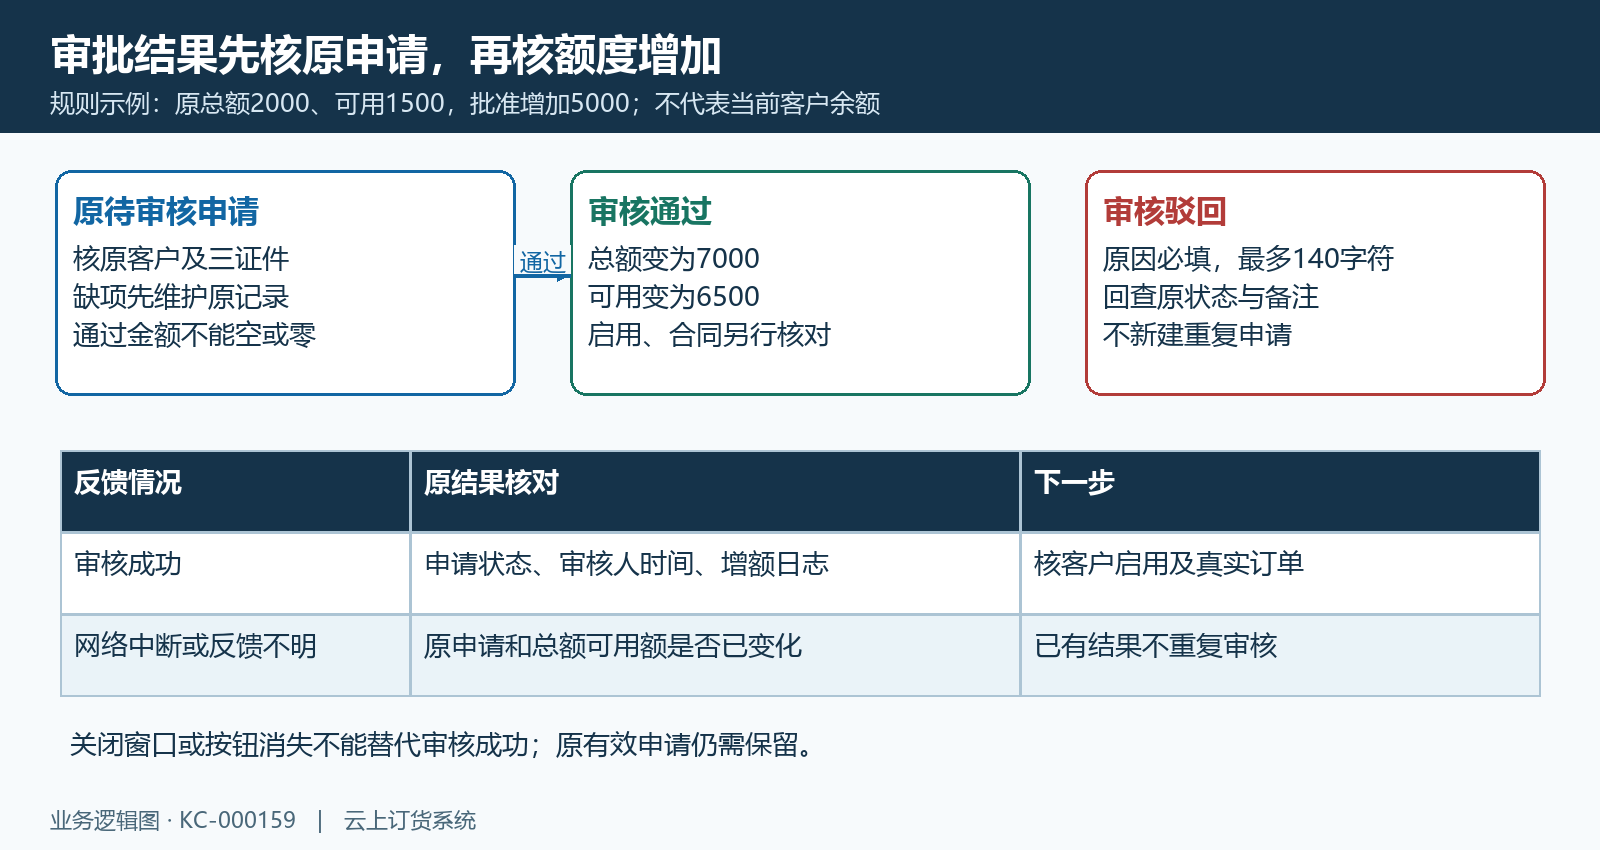Click the 下一步 column header
The width and height of the screenshot is (1600, 850).
point(1280,491)
